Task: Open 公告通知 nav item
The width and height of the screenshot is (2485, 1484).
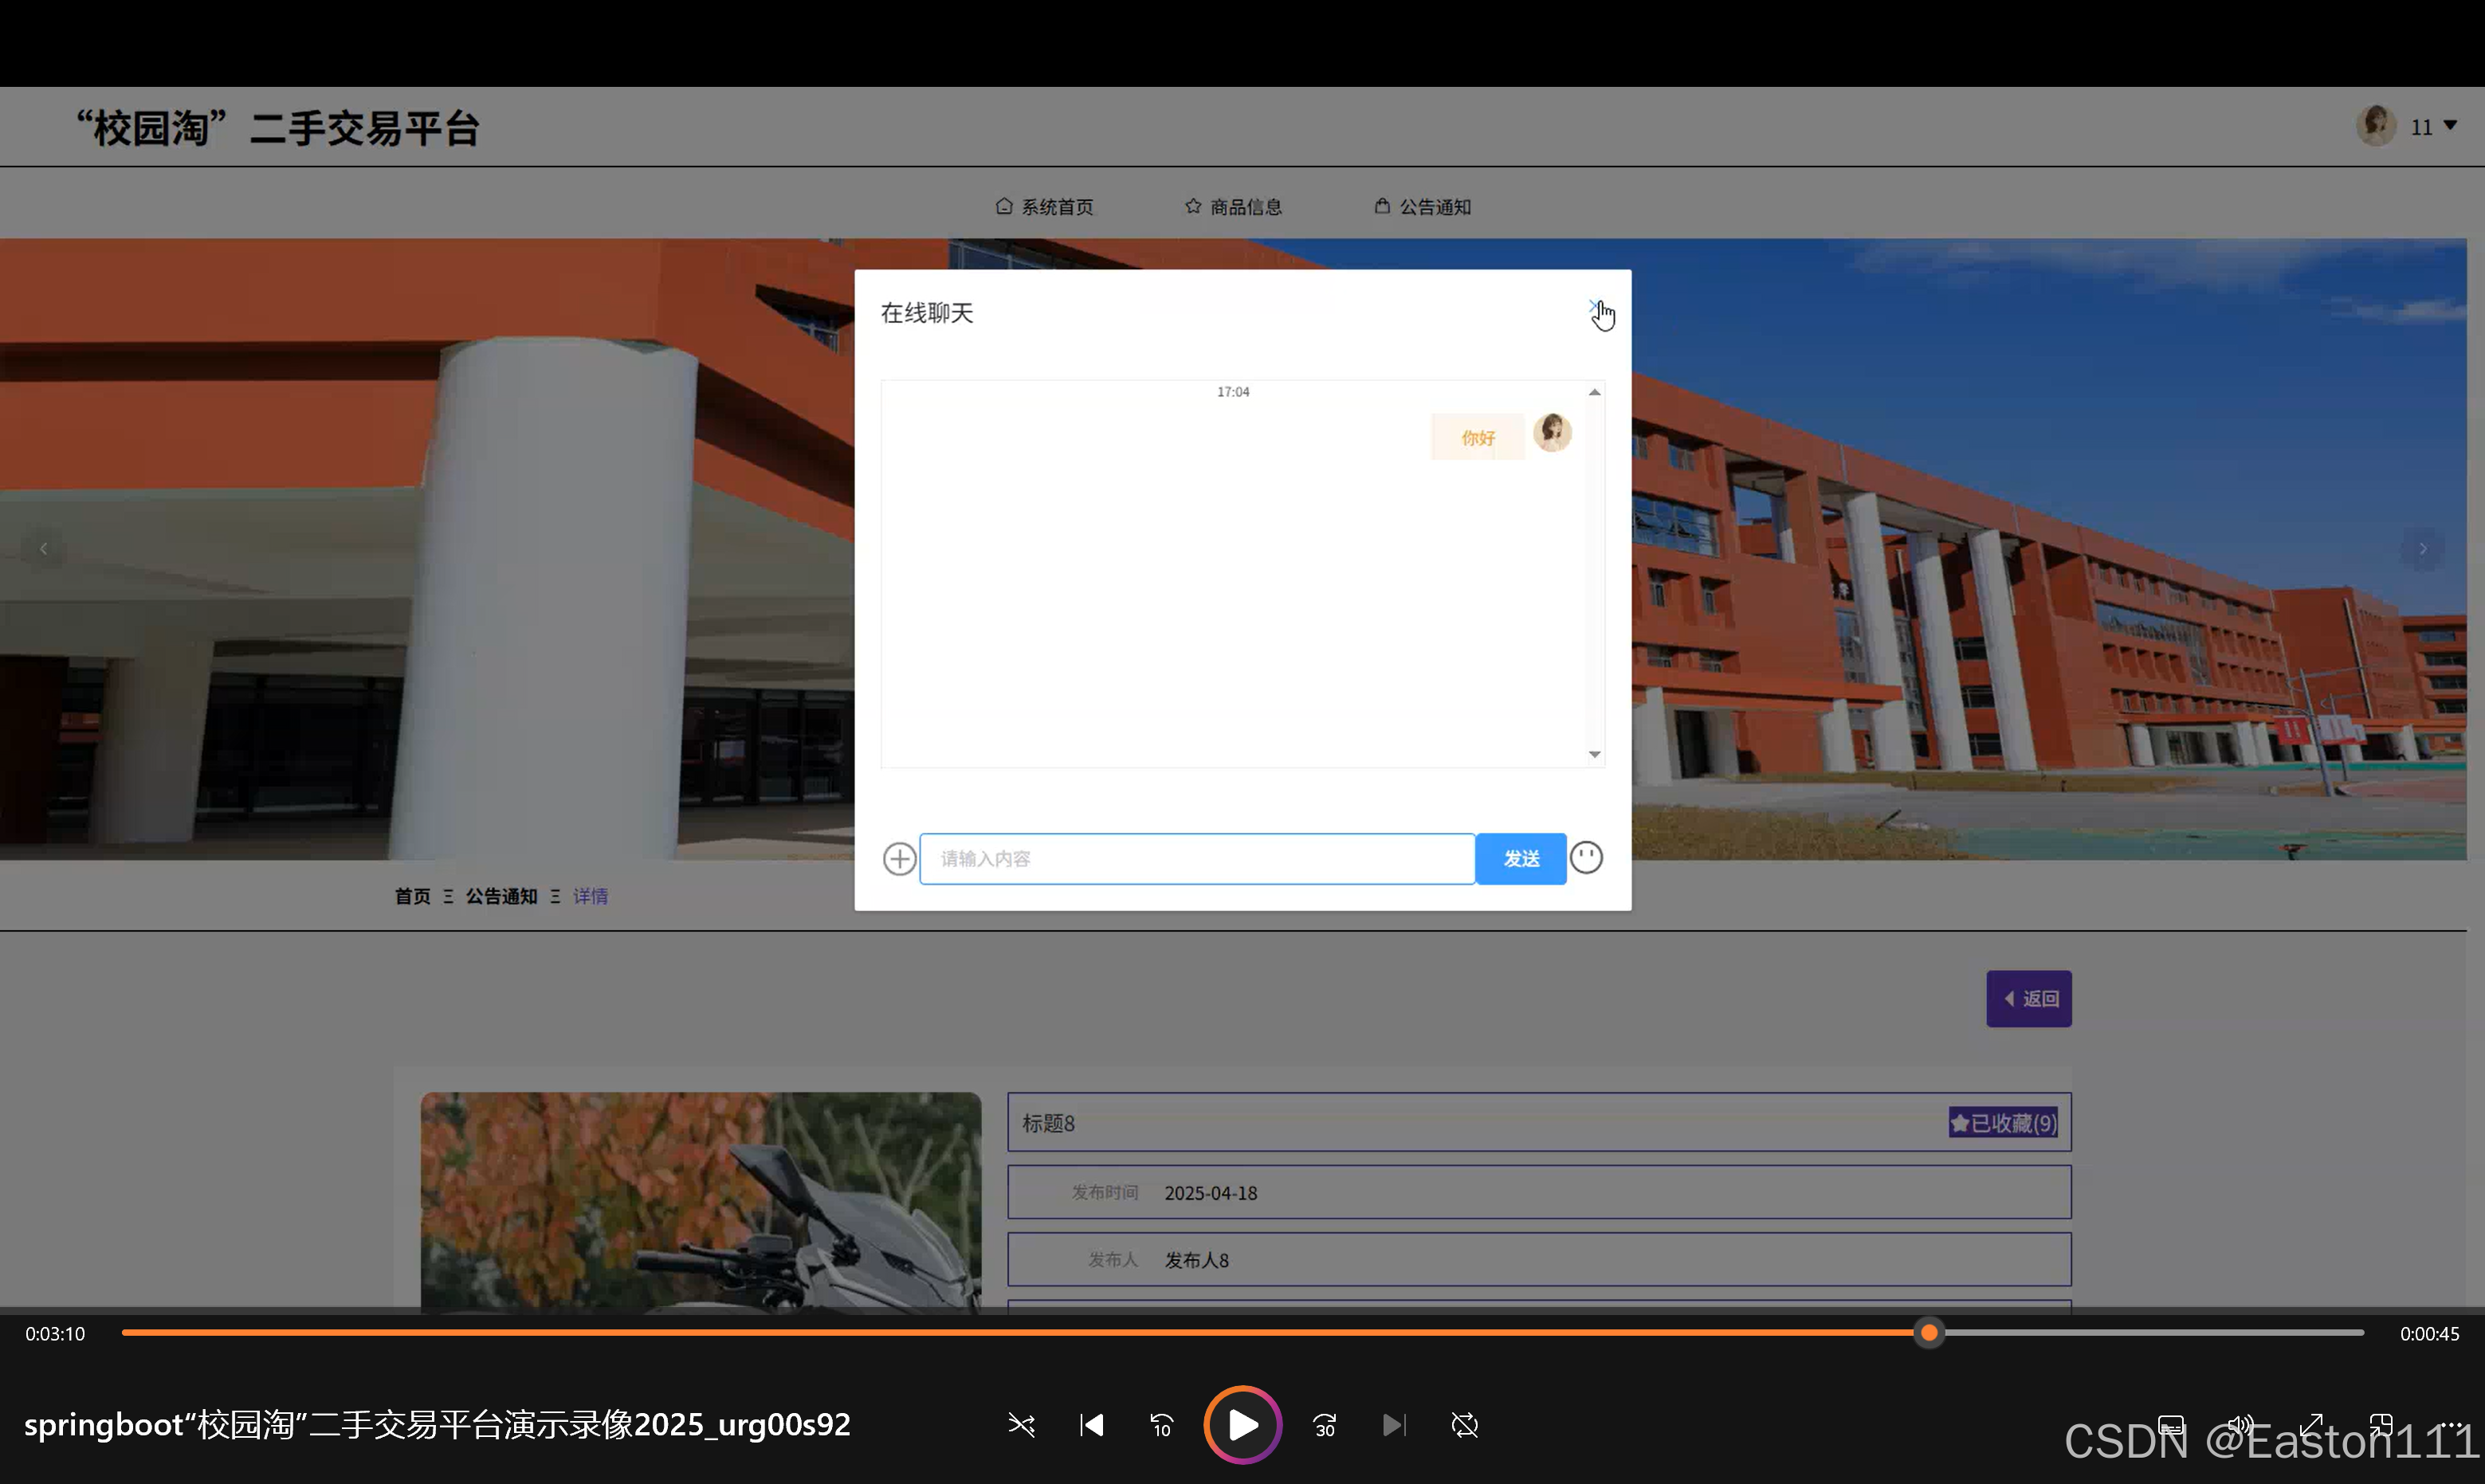Action: pyautogui.click(x=1422, y=206)
